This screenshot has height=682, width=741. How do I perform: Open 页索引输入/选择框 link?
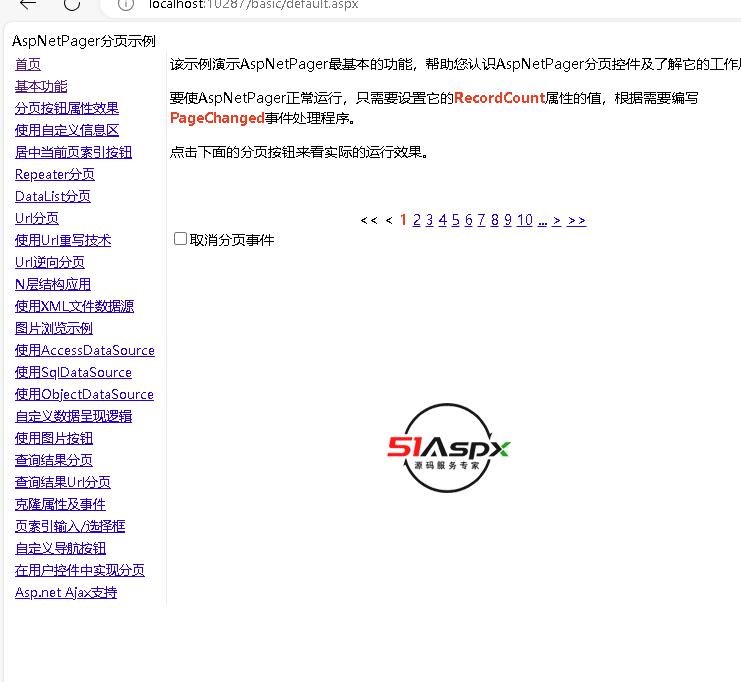70,526
